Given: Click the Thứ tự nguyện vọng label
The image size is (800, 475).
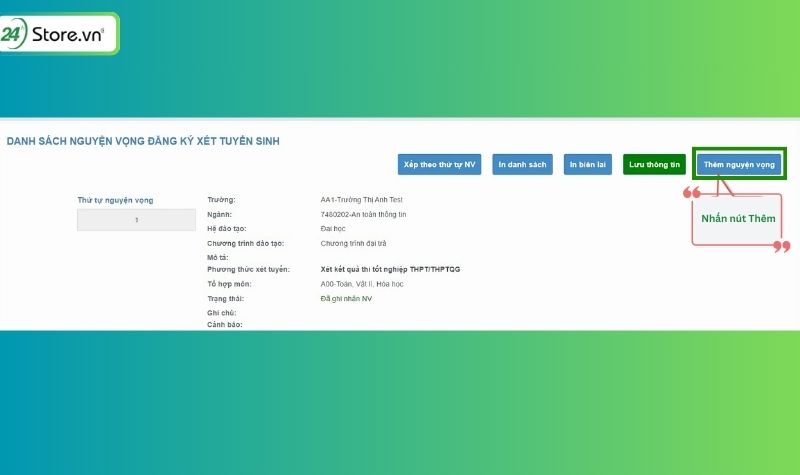Looking at the screenshot, I should (x=115, y=200).
